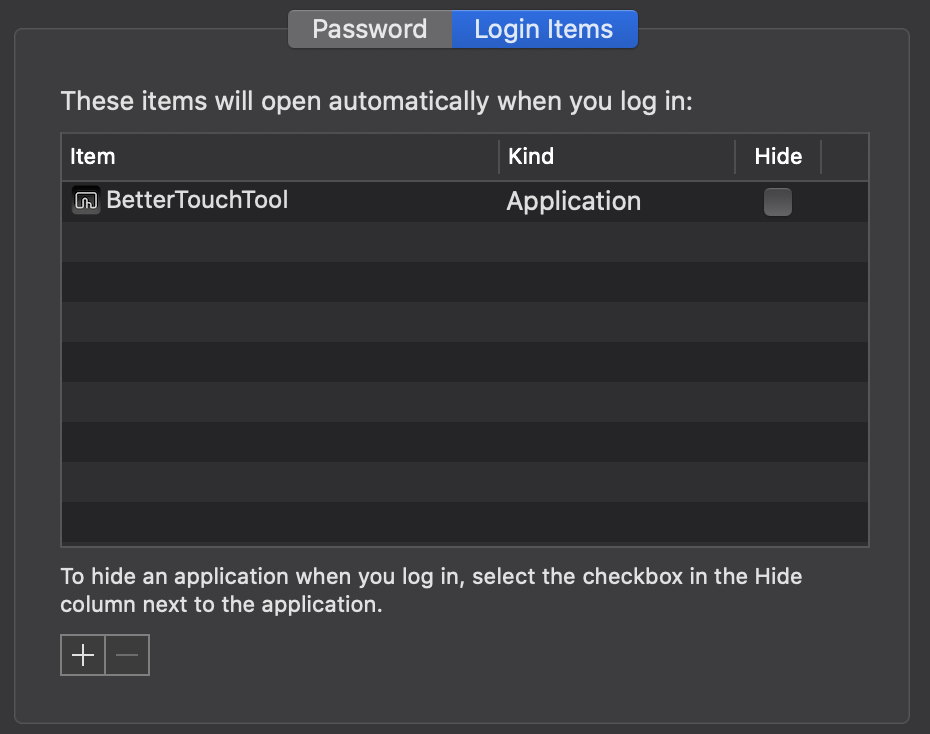Image resolution: width=930 pixels, height=734 pixels.
Task: Click divider between Kind and Hide headers
Action: (x=735, y=157)
